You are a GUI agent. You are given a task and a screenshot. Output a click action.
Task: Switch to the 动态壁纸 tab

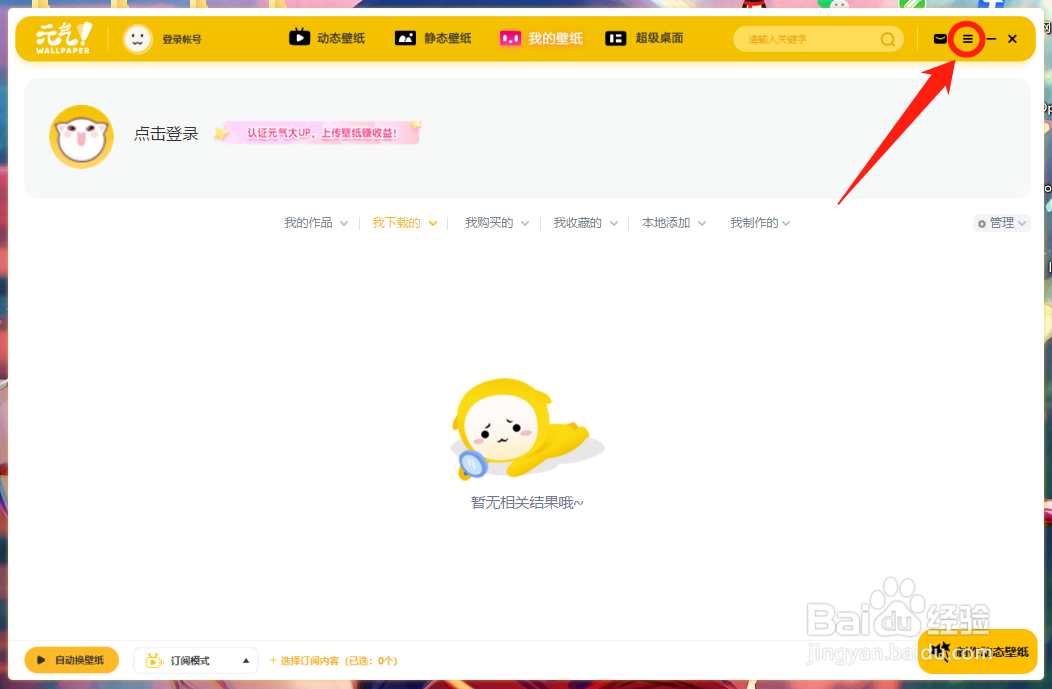[327, 37]
